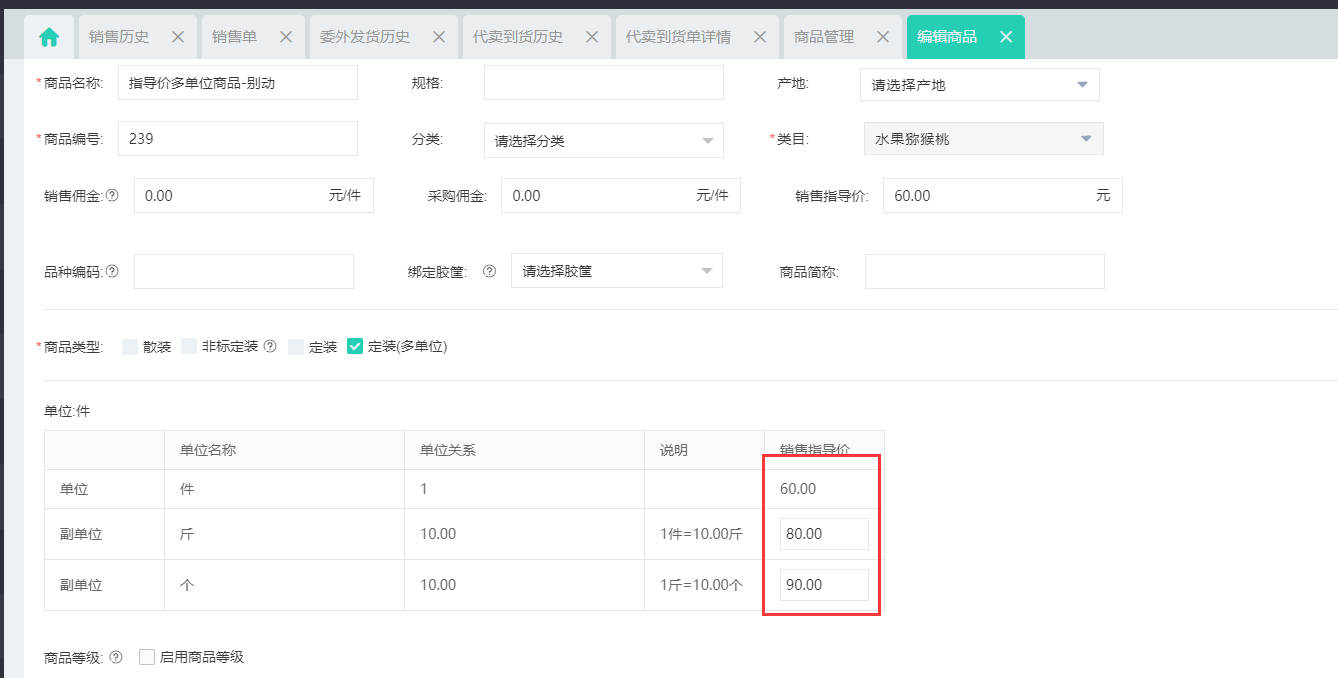This screenshot has height=678, width=1338.
Task: Check the 定装 product type
Action: (296, 347)
